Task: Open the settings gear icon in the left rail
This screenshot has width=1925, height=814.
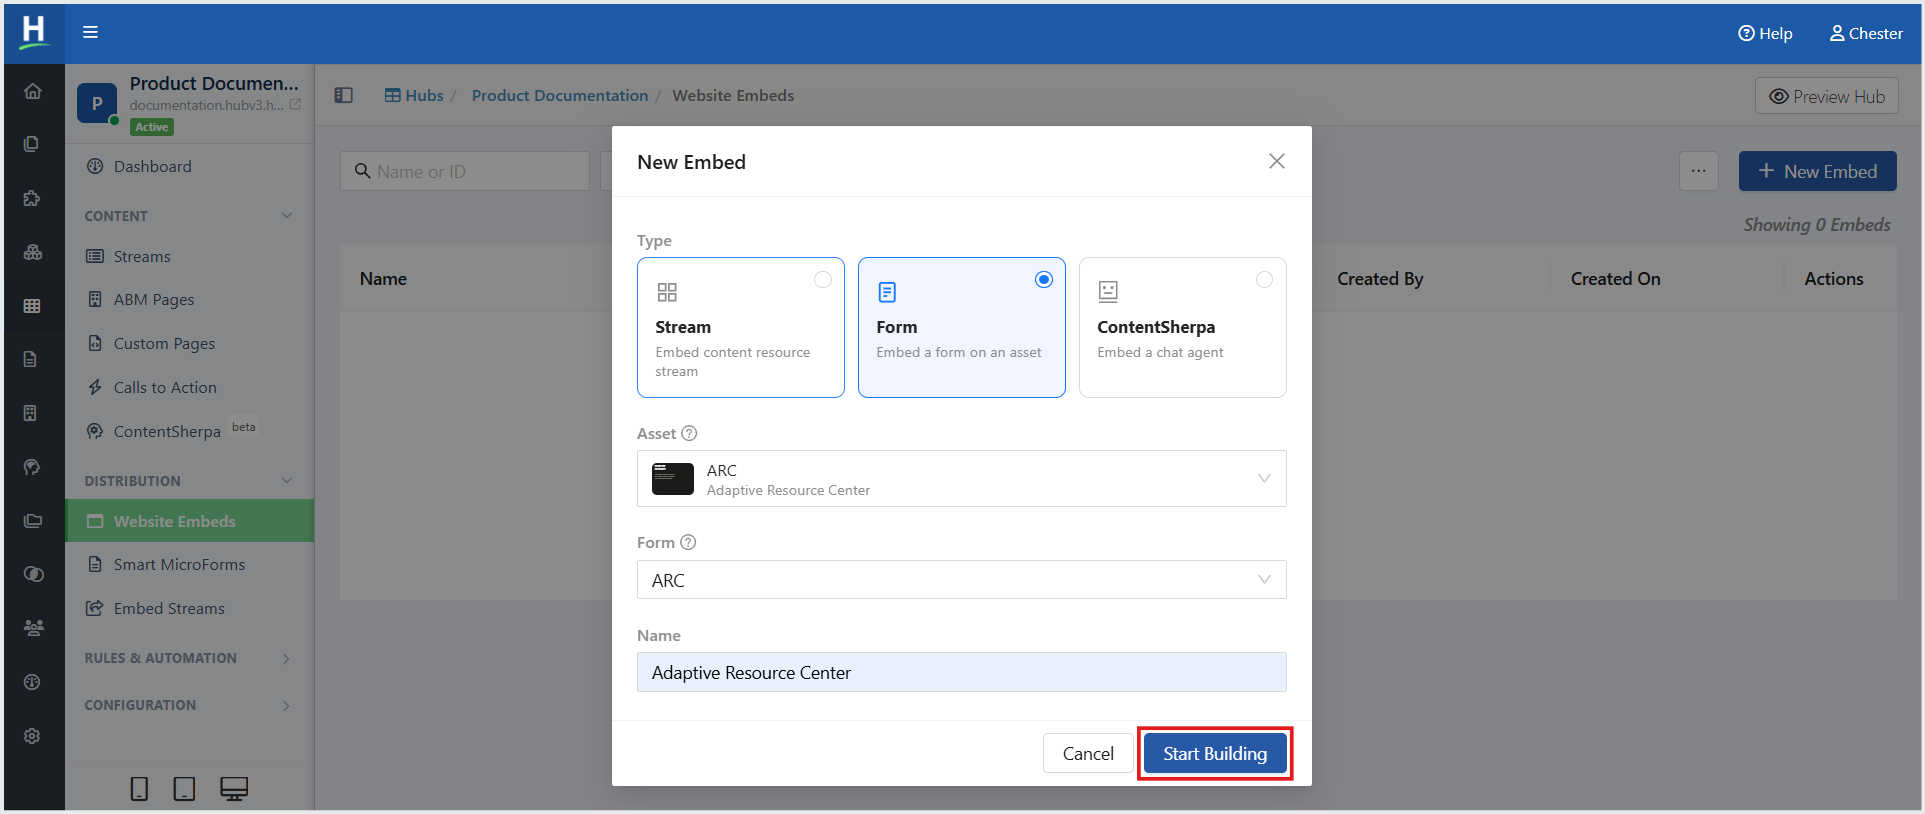Action: (32, 736)
